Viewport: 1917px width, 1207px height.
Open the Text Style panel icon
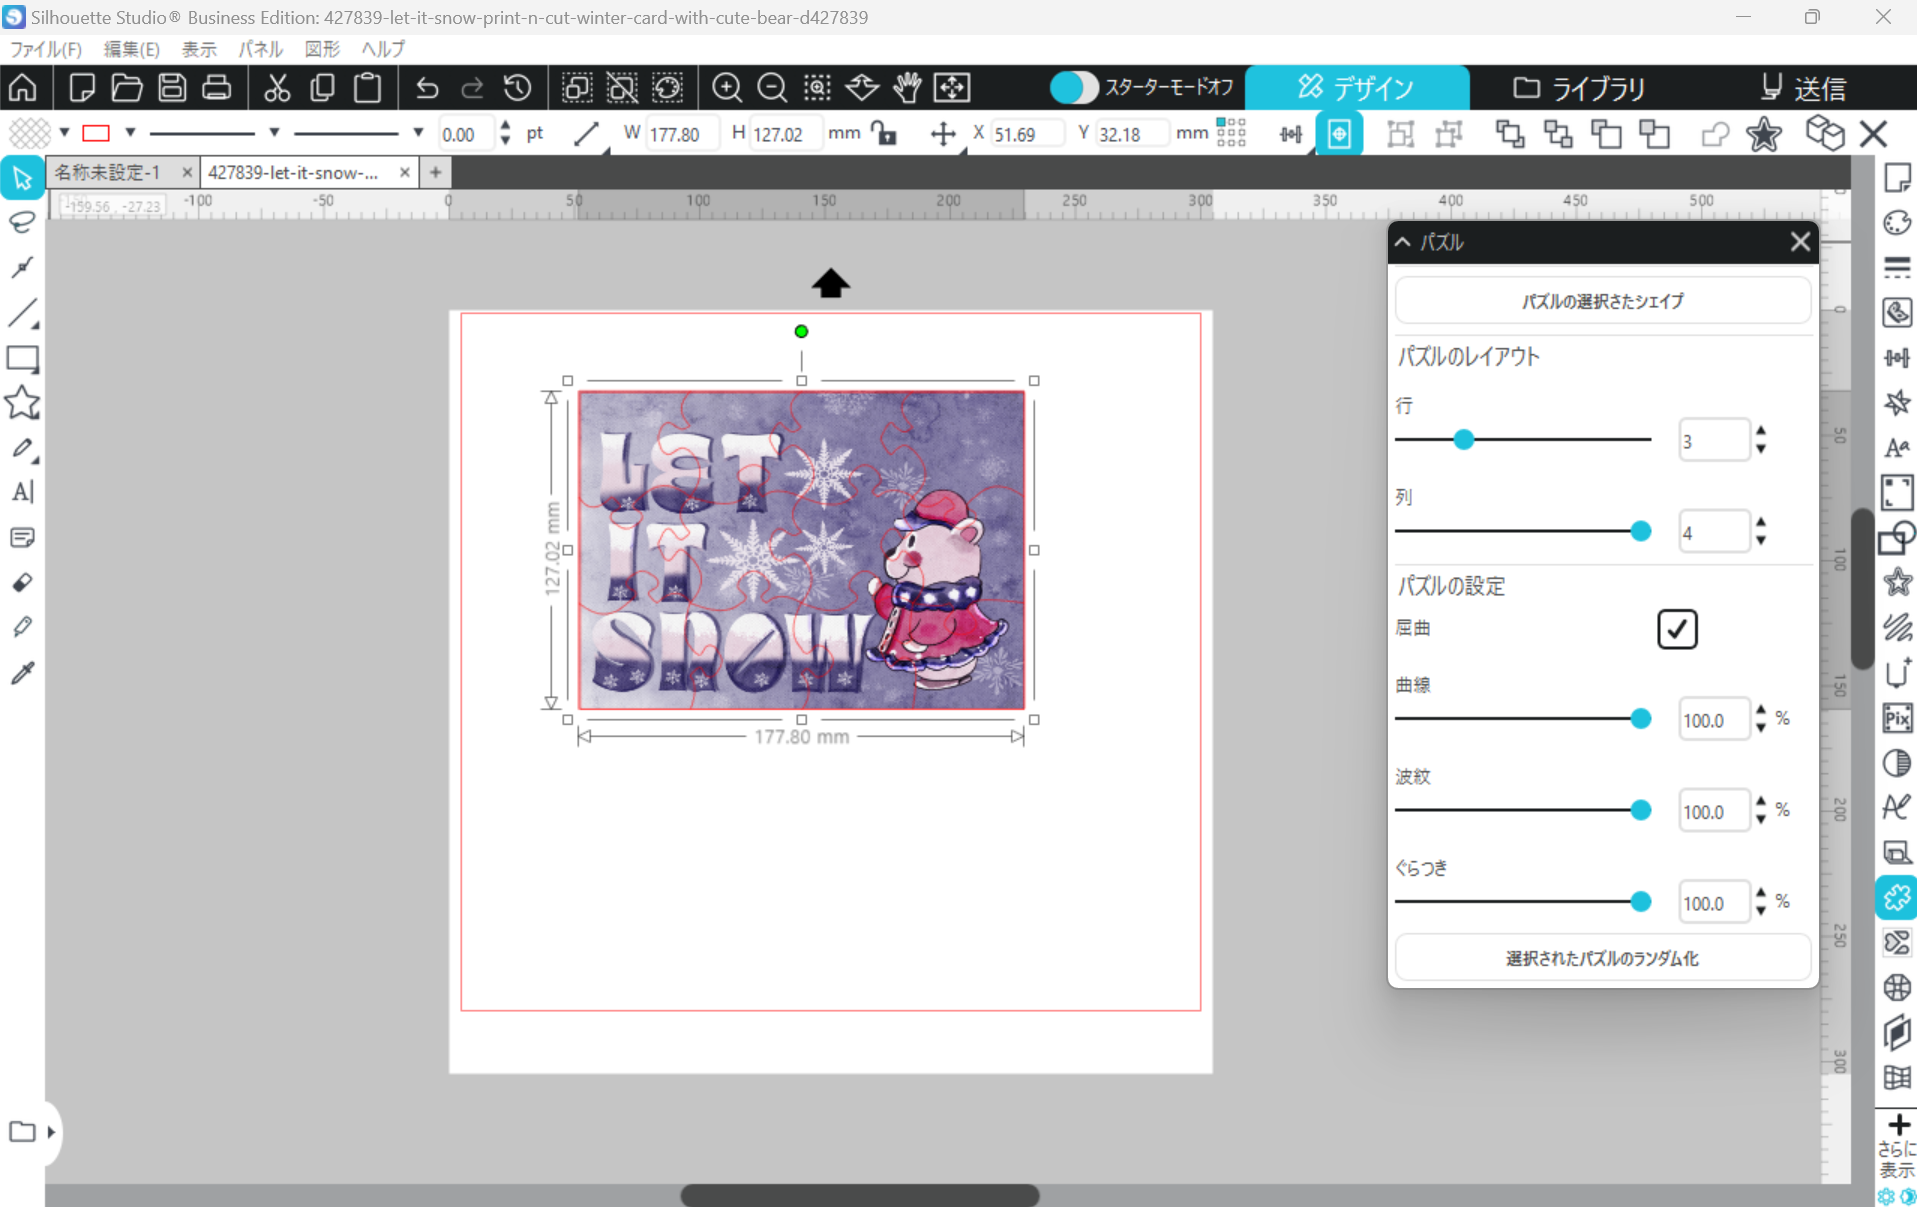click(1896, 447)
